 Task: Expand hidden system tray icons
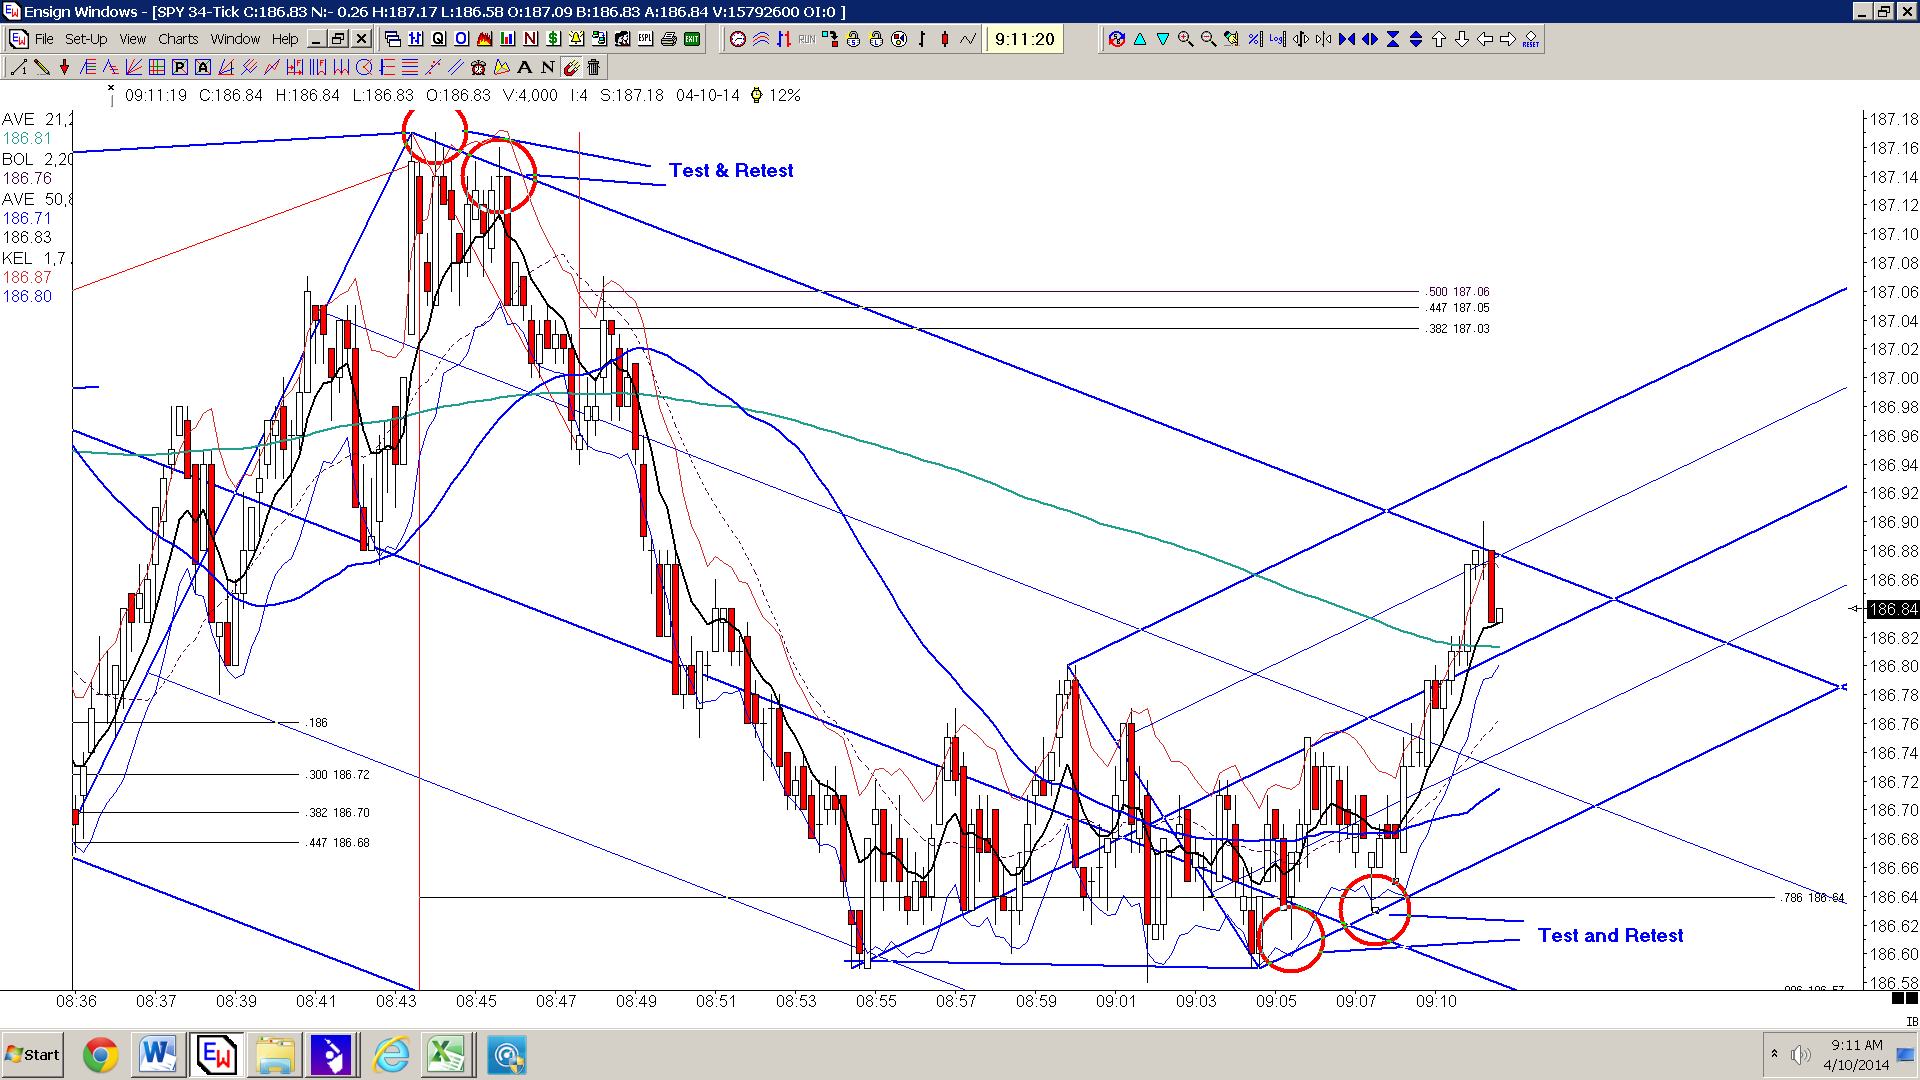click(1774, 1054)
